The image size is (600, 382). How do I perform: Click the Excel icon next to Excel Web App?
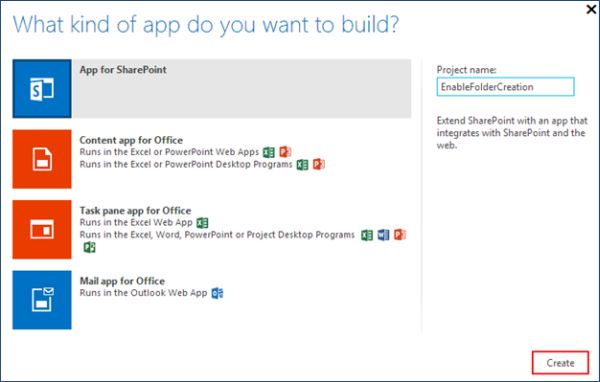coord(202,223)
